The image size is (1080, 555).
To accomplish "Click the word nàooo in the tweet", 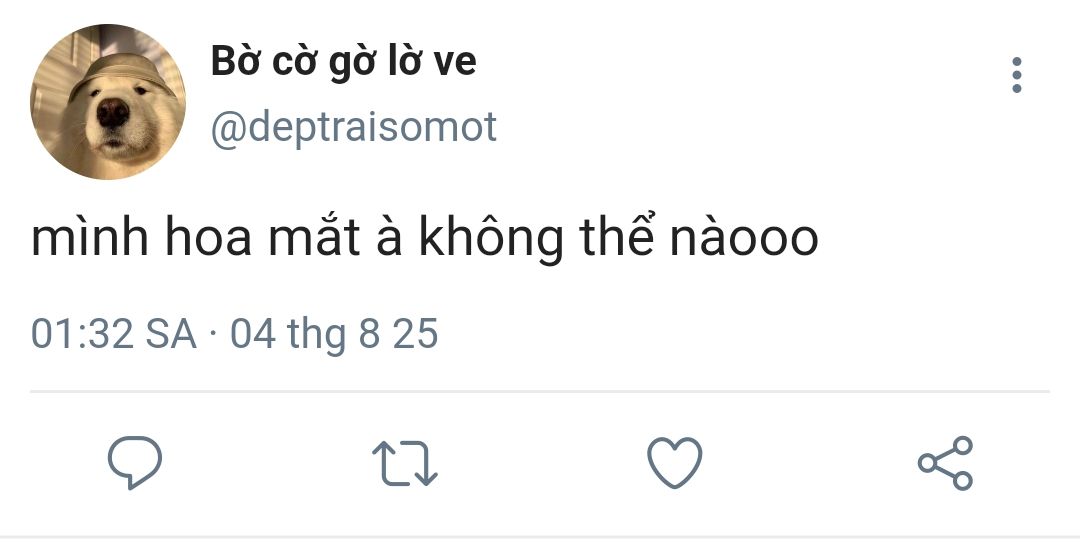I will [744, 238].
